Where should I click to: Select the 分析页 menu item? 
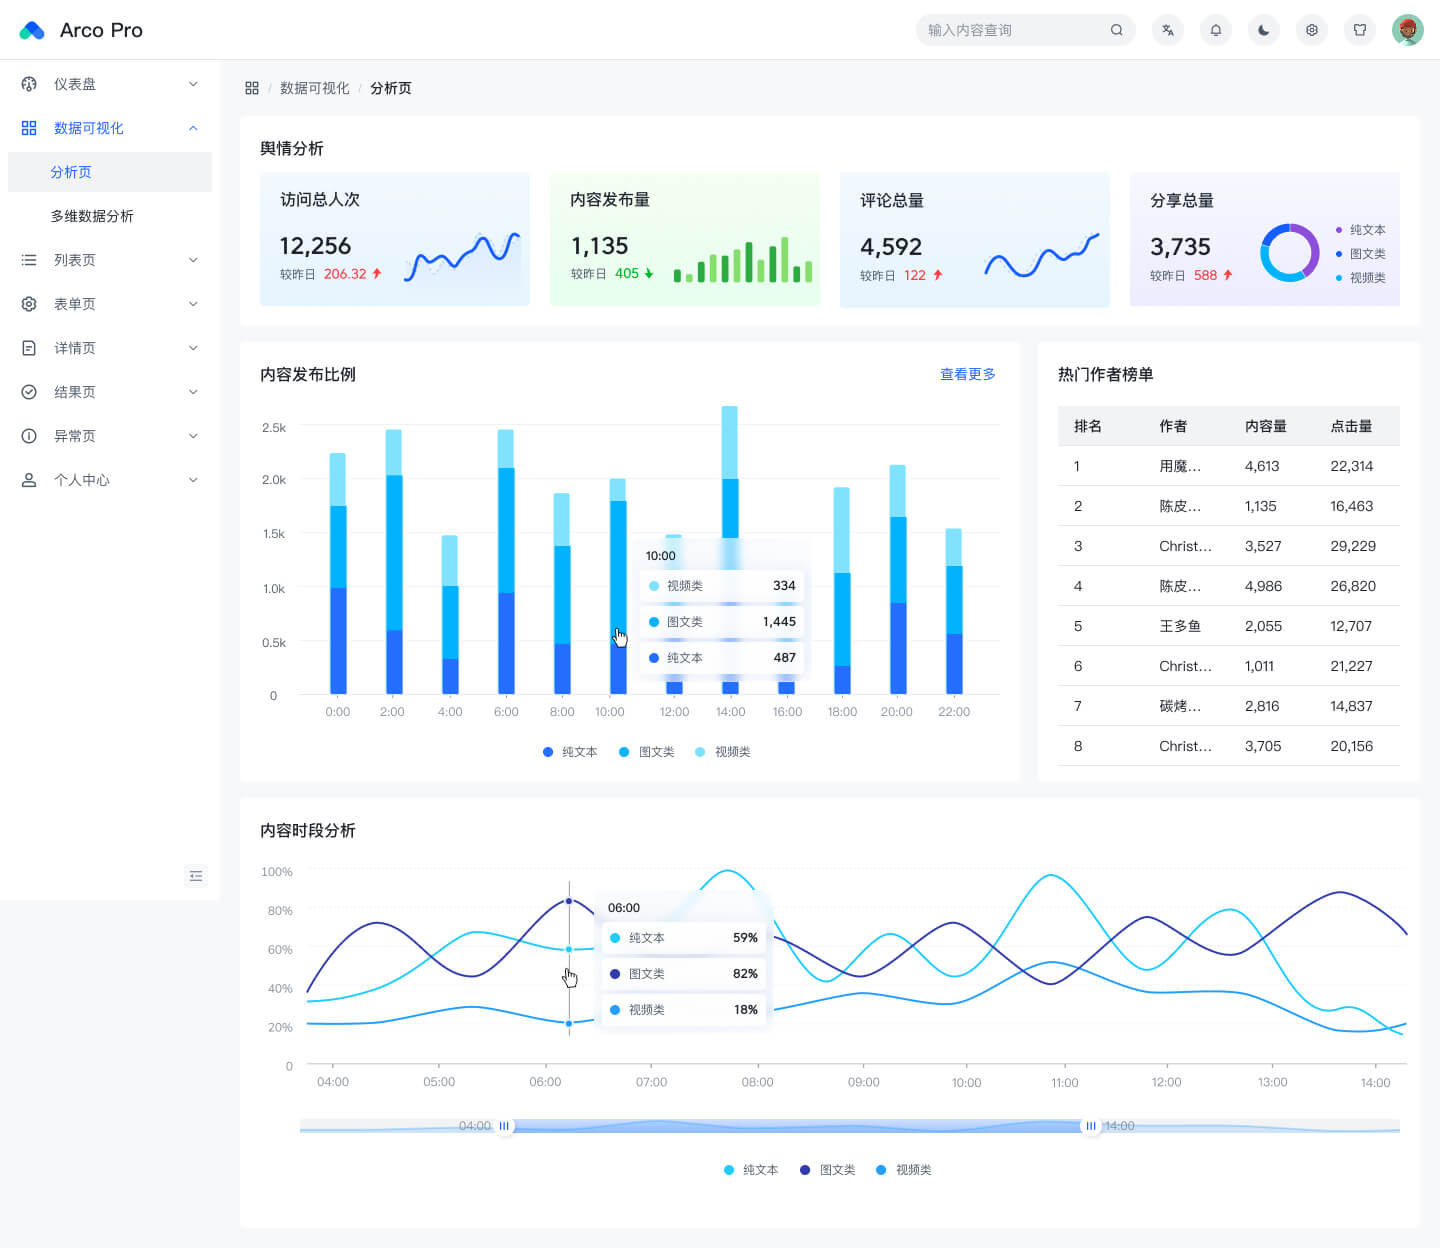point(110,172)
